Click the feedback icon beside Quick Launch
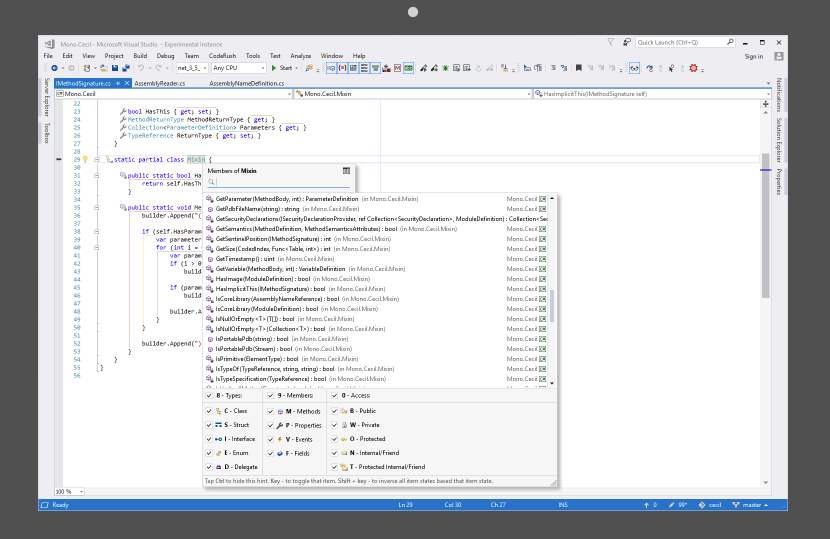Image resolution: width=830 pixels, height=539 pixels. coord(627,42)
